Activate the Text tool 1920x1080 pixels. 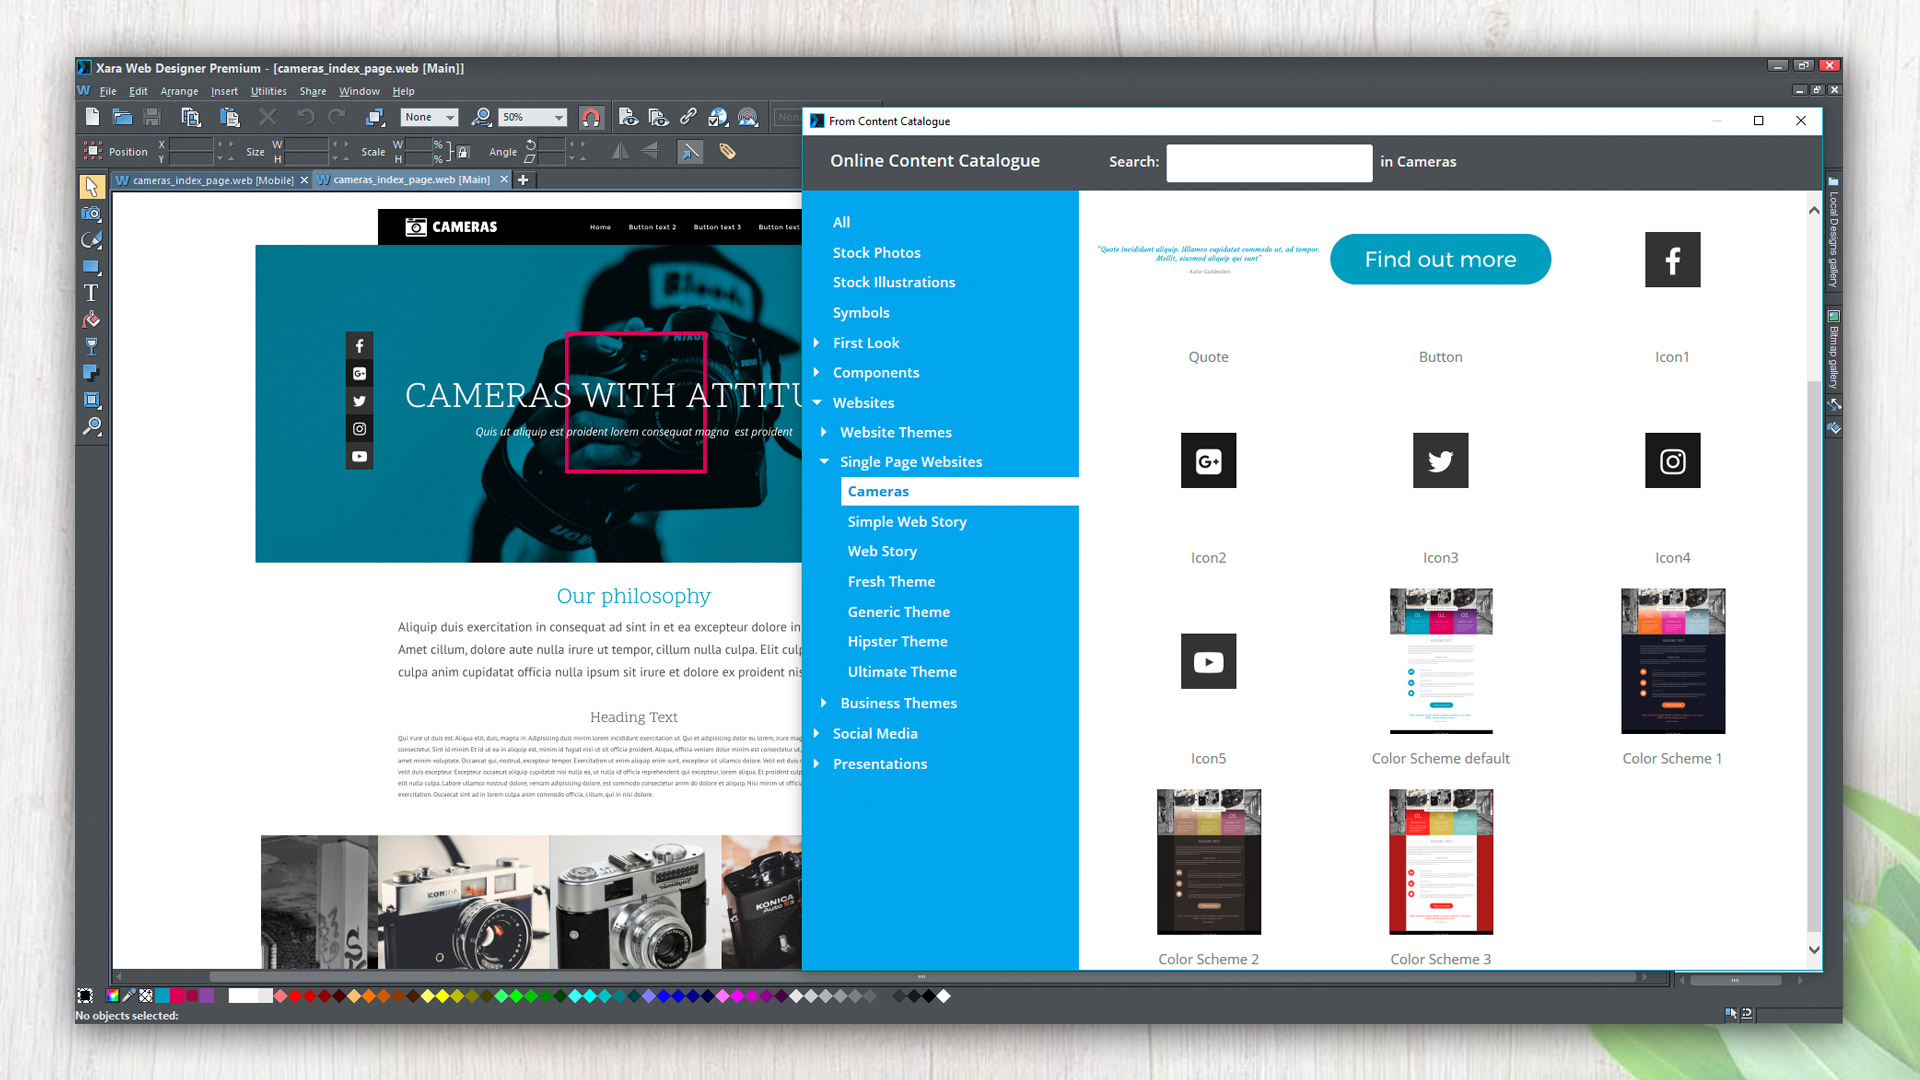click(x=91, y=292)
